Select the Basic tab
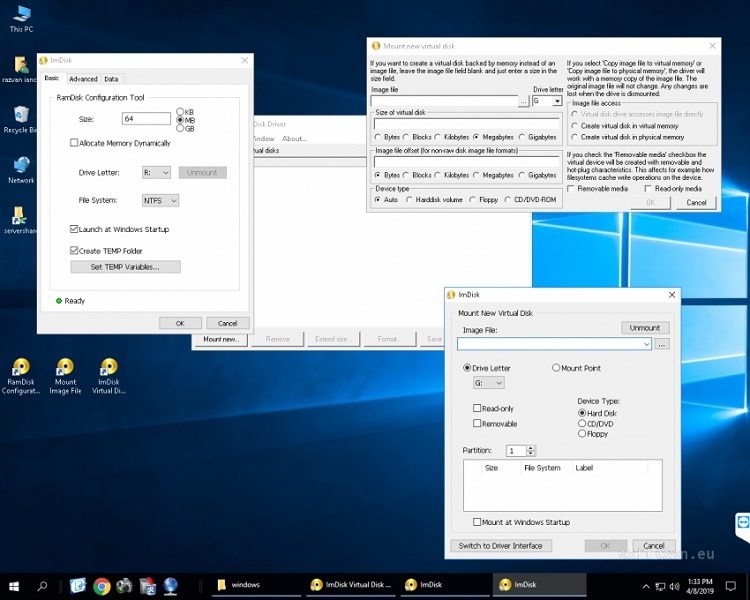Screen dimensions: 750x600 coord(52,78)
